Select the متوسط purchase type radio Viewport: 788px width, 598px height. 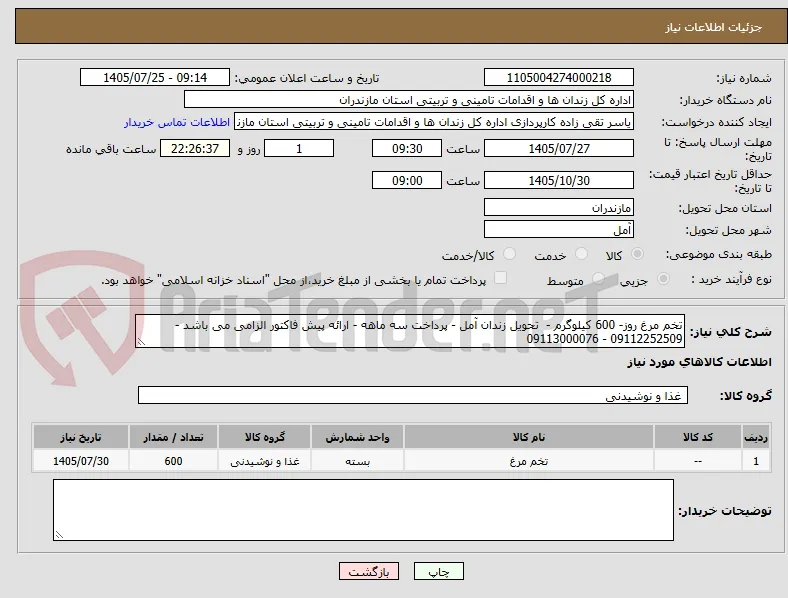click(598, 279)
